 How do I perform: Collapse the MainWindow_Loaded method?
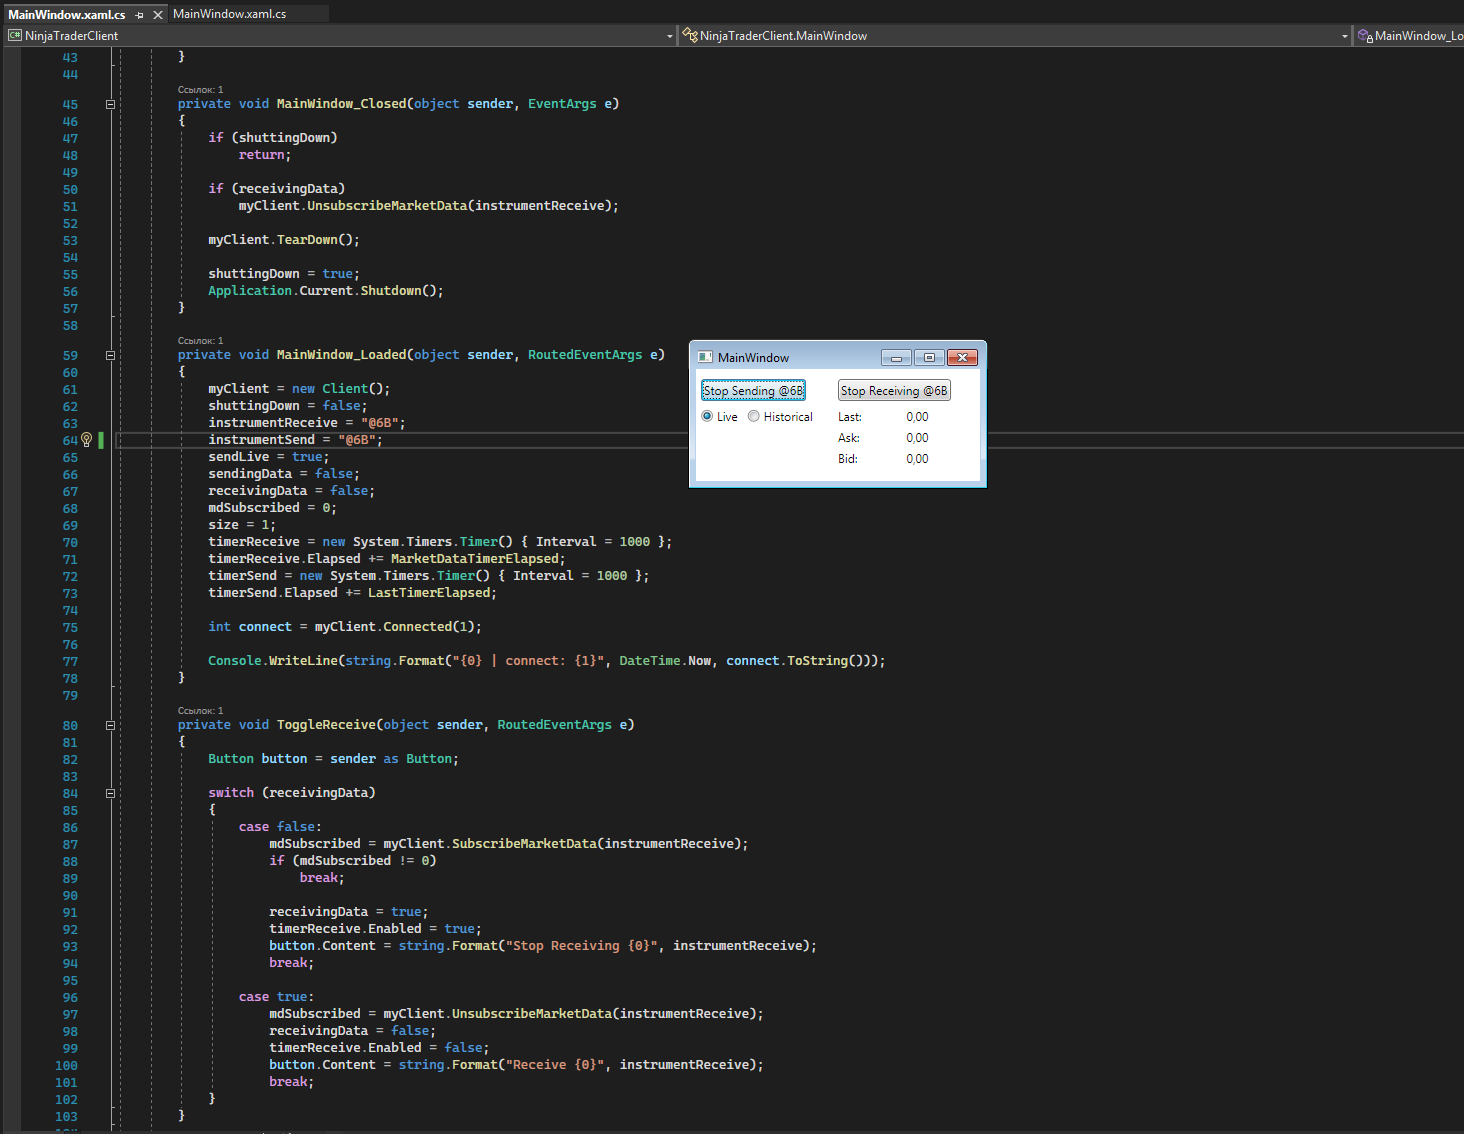coord(110,355)
